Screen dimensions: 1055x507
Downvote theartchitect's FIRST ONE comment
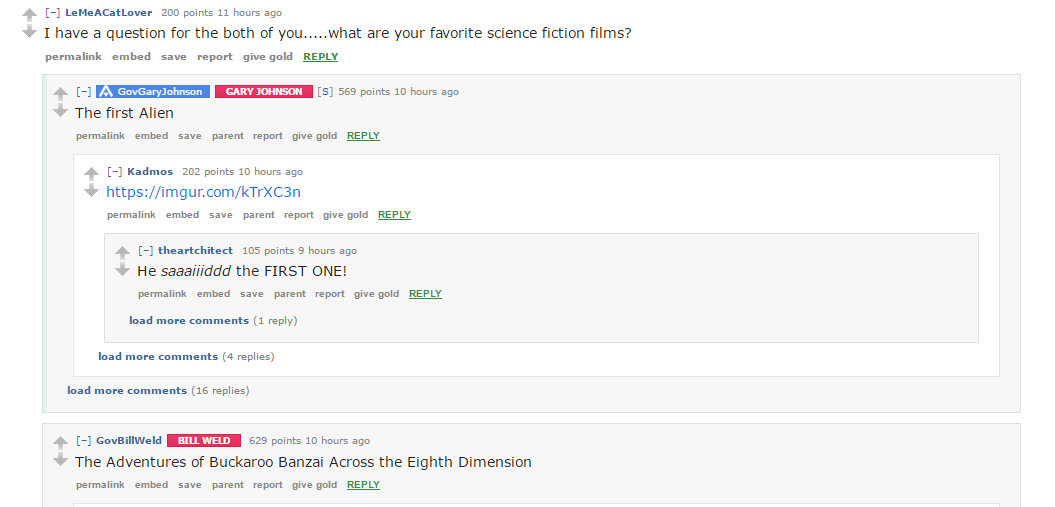[122, 269]
